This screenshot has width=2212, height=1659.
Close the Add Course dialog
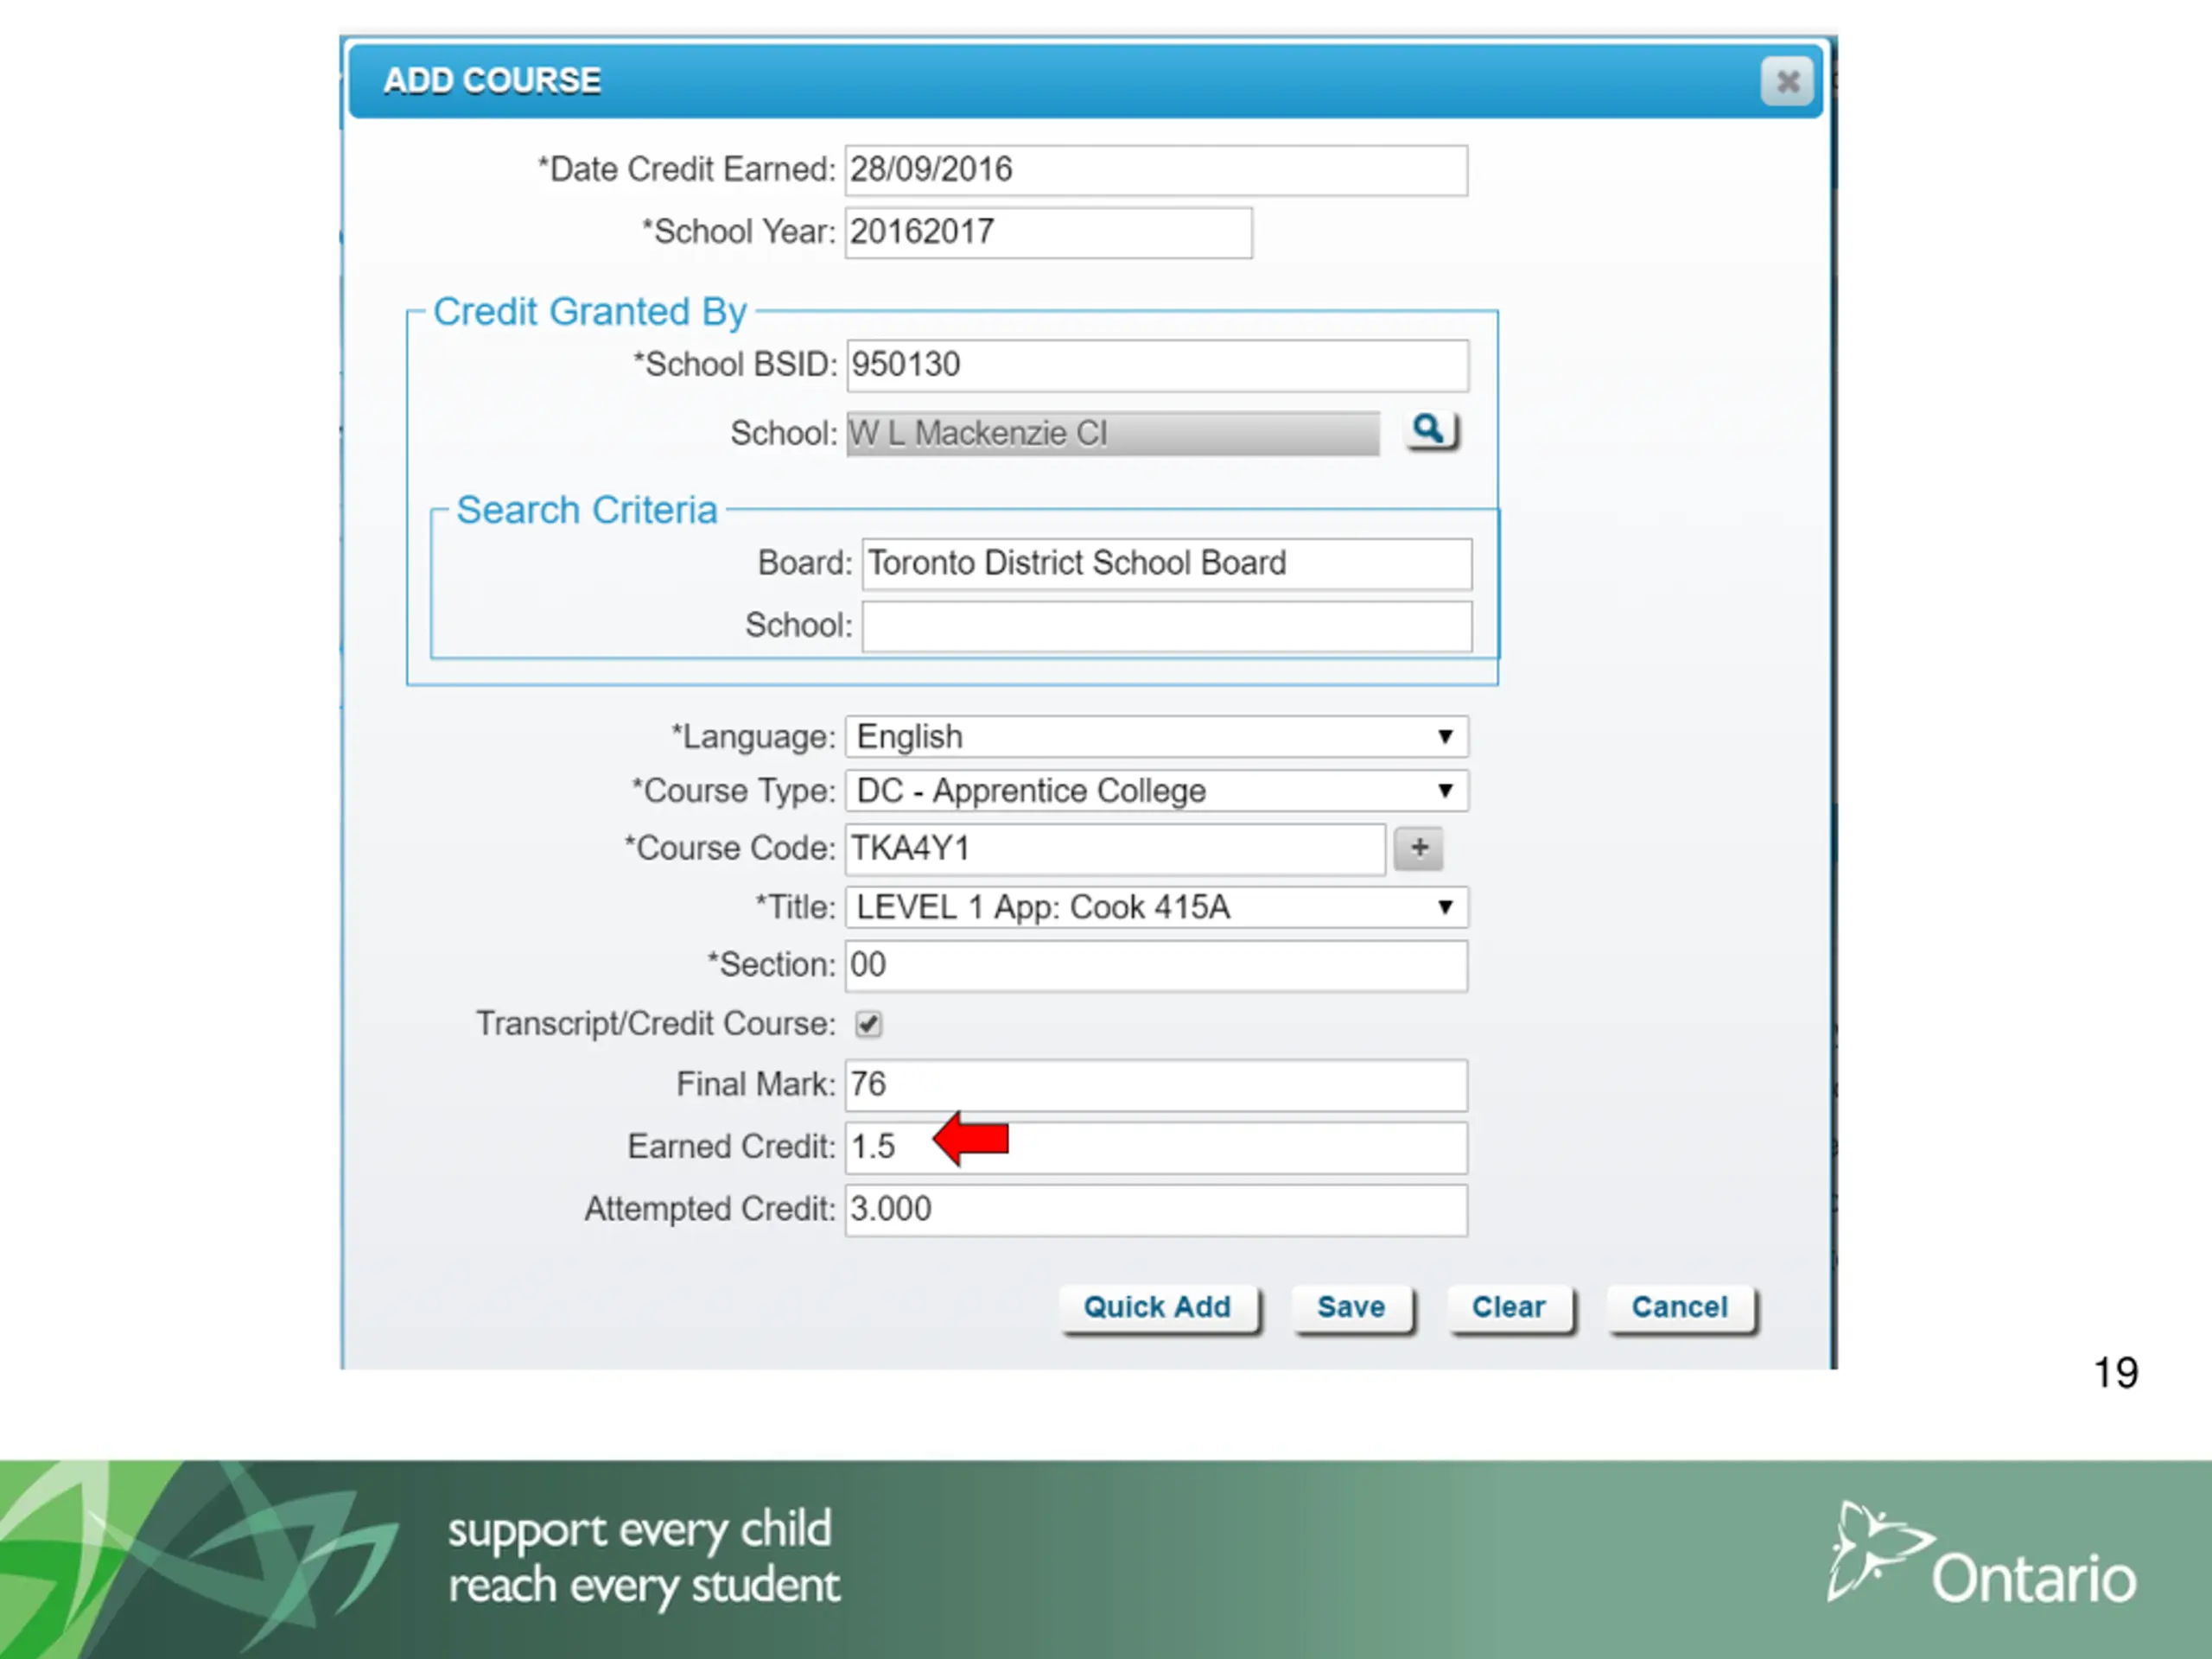coord(1787,81)
